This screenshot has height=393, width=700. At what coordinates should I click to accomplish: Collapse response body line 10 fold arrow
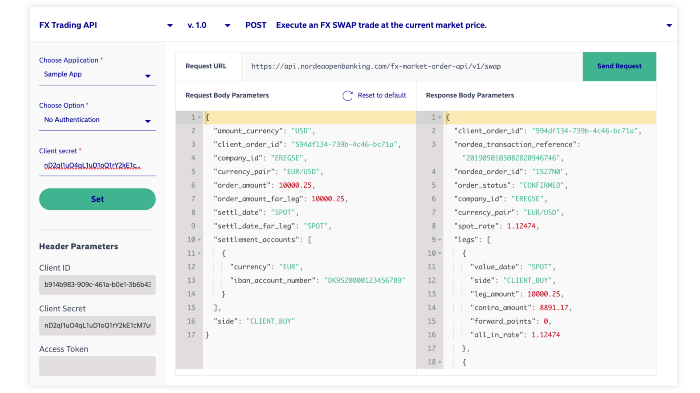(x=440, y=253)
